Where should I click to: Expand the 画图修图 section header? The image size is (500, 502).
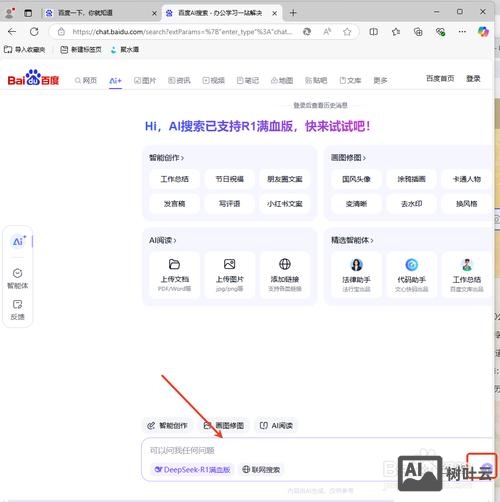(x=348, y=158)
